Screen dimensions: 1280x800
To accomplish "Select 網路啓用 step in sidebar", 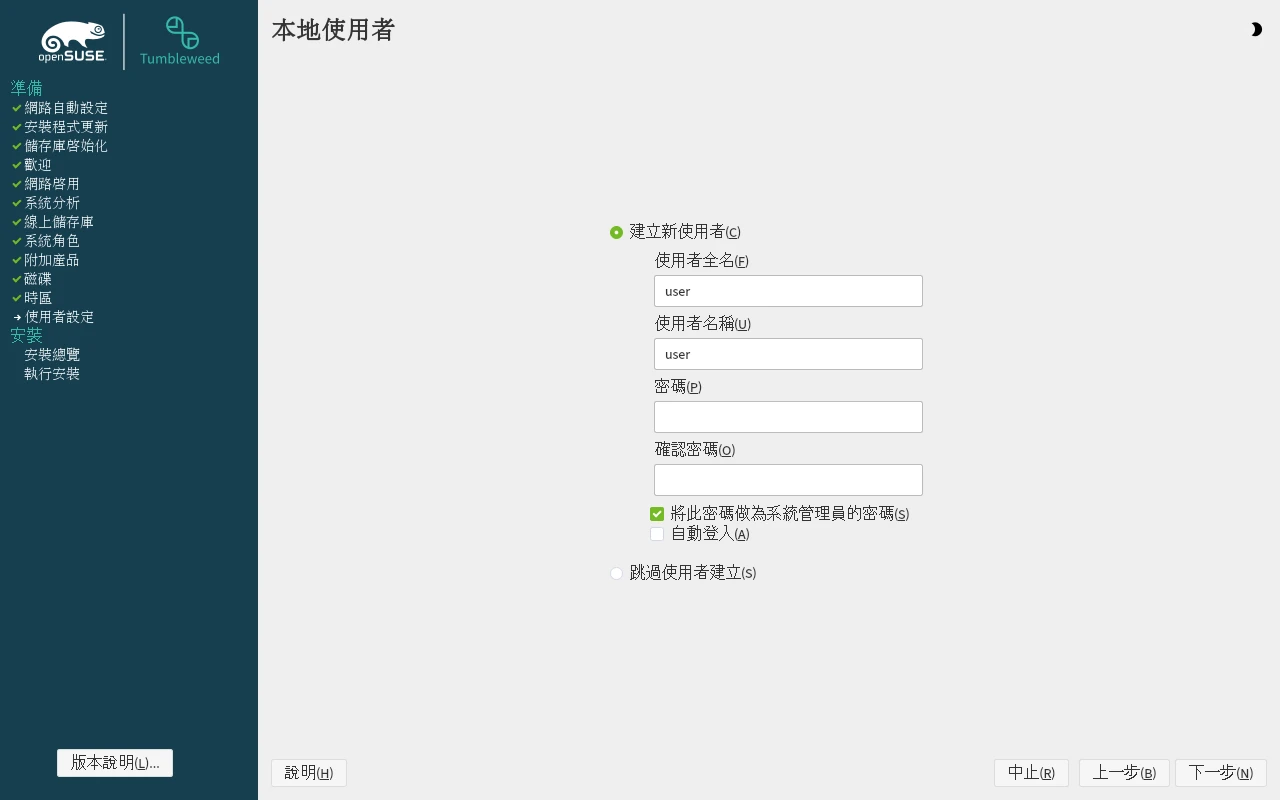I will 52,184.
